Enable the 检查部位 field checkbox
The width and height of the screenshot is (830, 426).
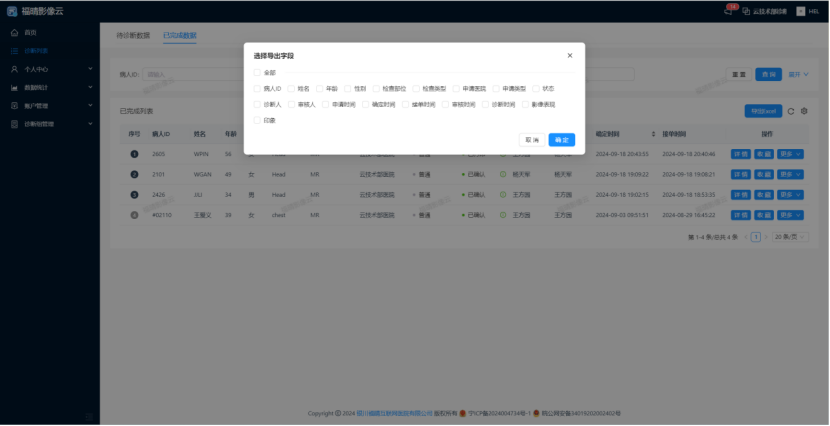pos(375,88)
